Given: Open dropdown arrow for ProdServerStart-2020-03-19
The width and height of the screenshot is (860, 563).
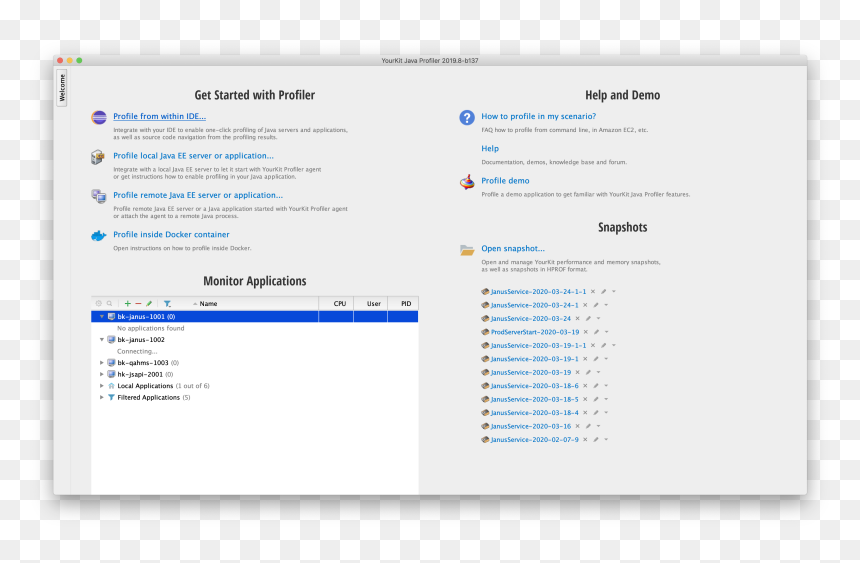Looking at the screenshot, I should point(607,332).
